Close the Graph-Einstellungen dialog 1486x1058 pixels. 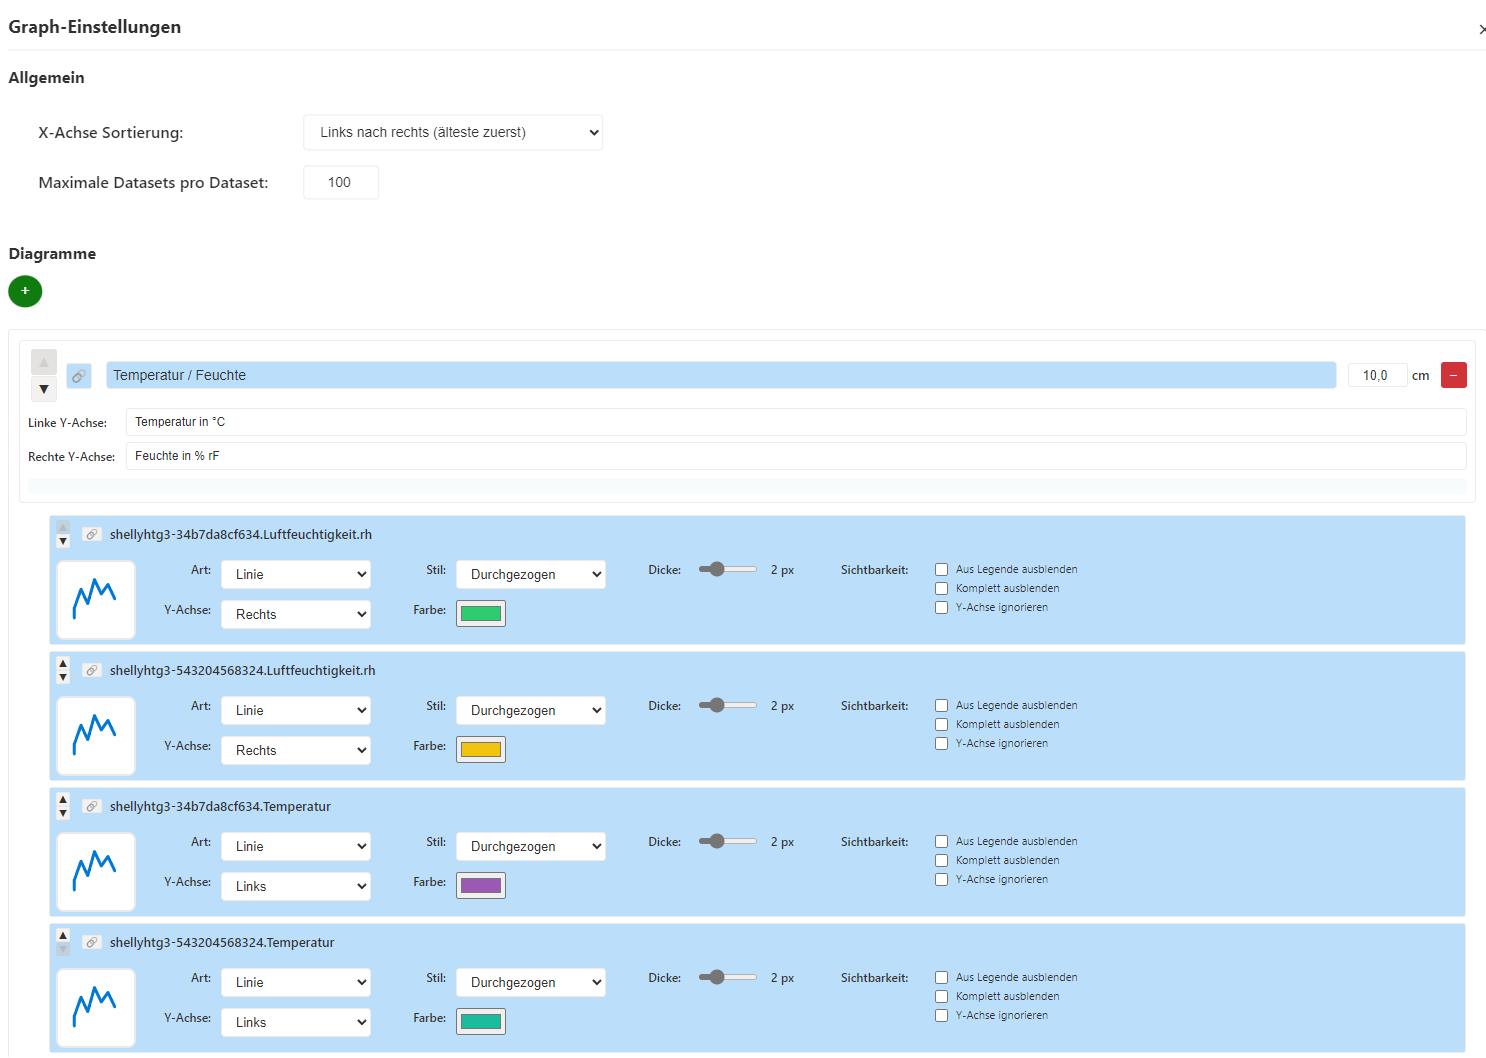tap(1481, 30)
